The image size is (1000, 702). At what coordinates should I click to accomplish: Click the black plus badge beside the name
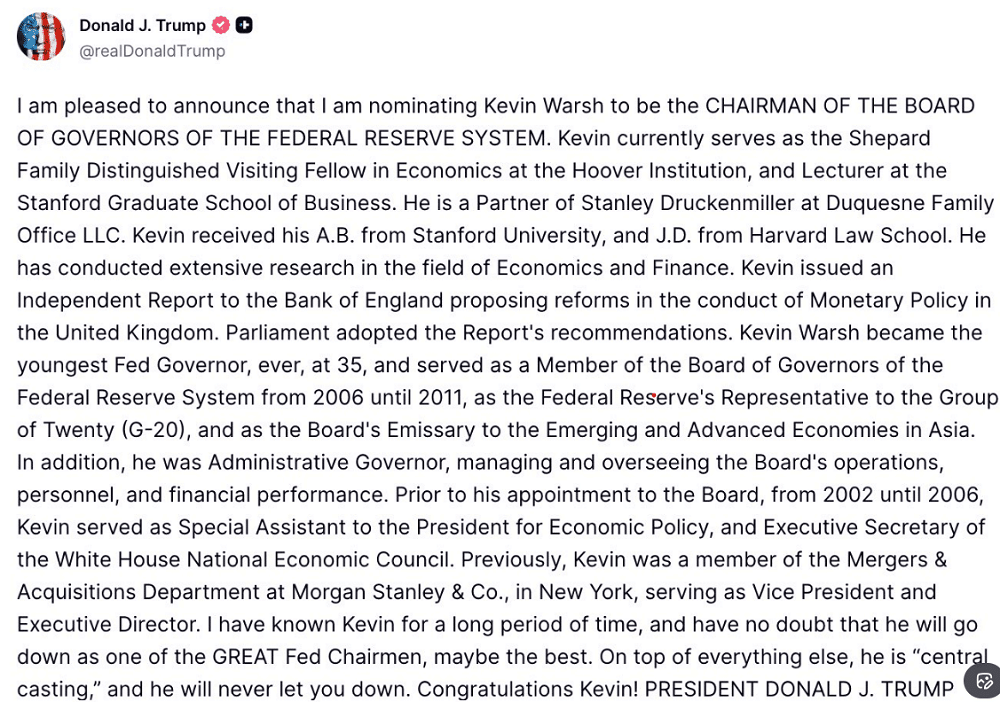tap(244, 25)
